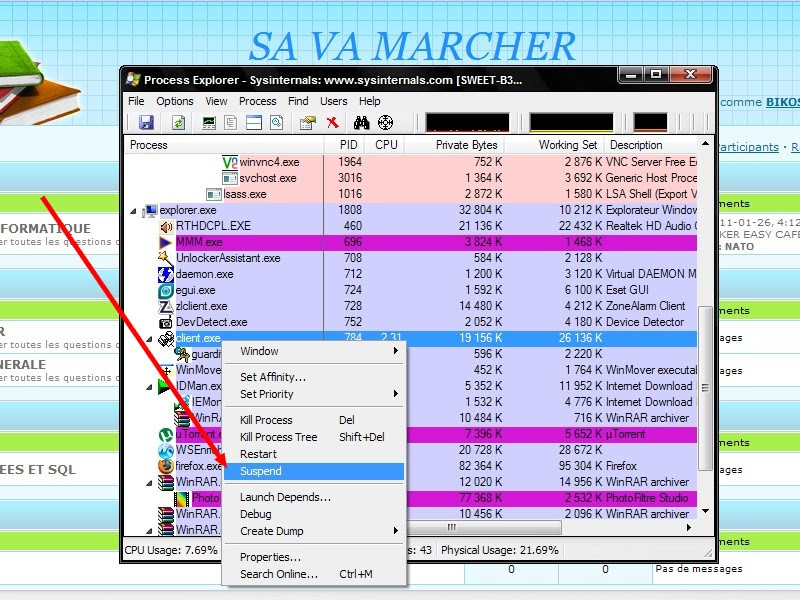The height and width of the screenshot is (600, 800).
Task: Click the CPU Usage status entry
Action: coord(171,550)
